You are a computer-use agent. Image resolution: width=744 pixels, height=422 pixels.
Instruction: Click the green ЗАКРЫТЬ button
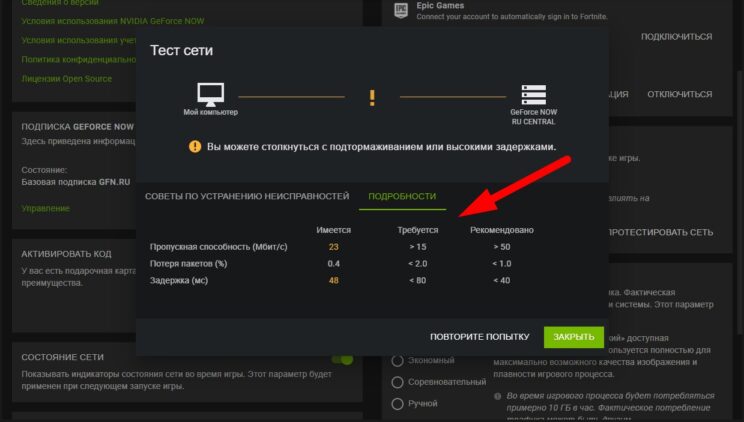click(x=574, y=337)
